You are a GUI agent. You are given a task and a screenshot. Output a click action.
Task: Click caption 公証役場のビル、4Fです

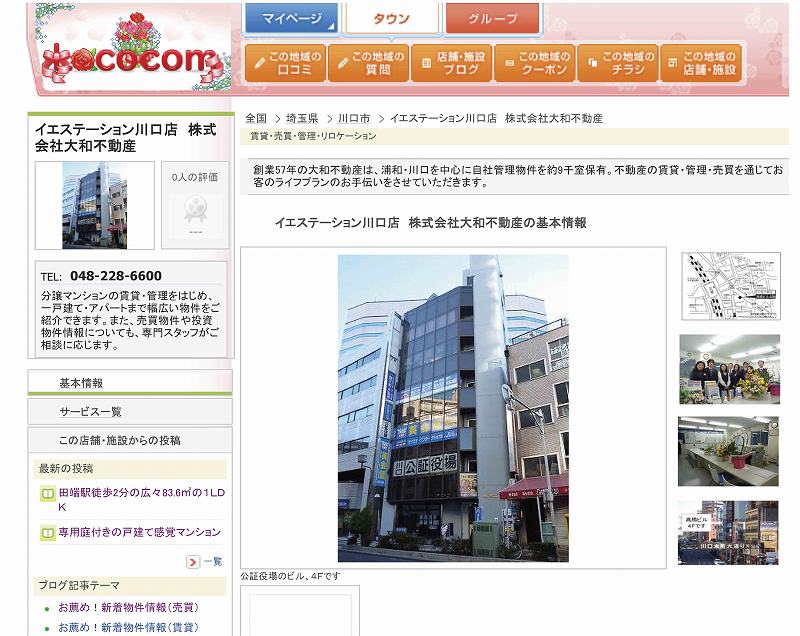coord(290,576)
